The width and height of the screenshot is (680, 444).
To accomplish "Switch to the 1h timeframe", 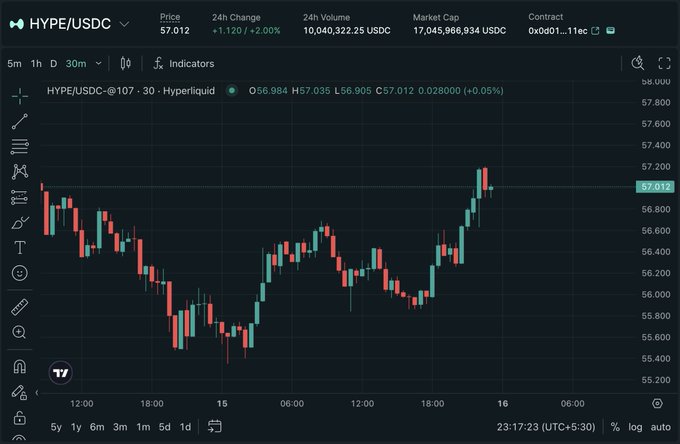I will (x=36, y=63).
